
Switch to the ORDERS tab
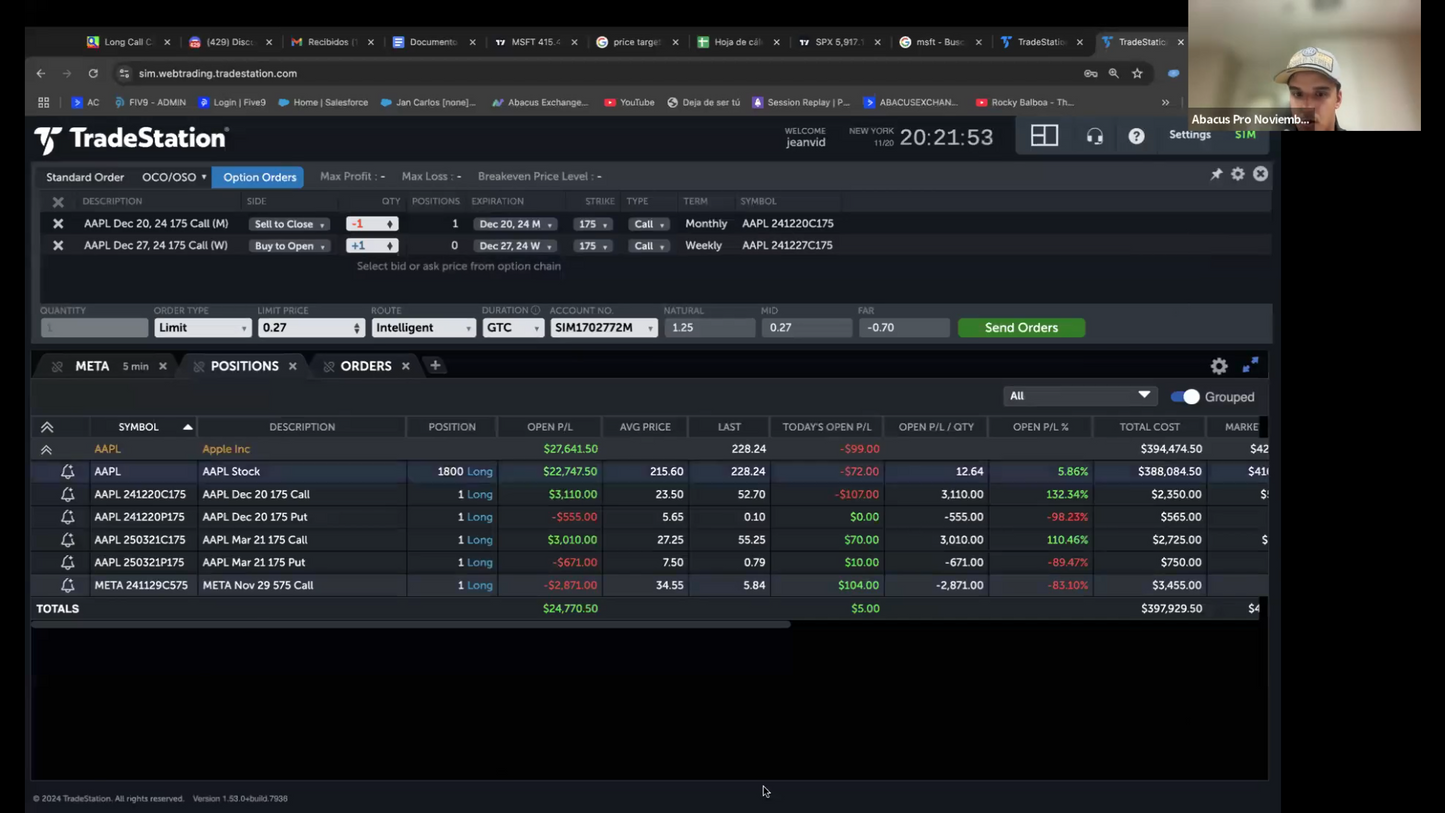coord(365,366)
